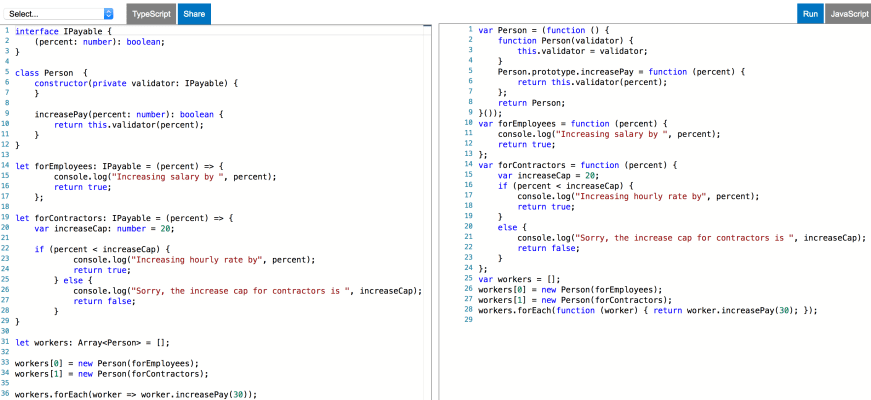The height and width of the screenshot is (400, 871).
Task: Switch to the TypeScript tab
Action: click(152, 14)
